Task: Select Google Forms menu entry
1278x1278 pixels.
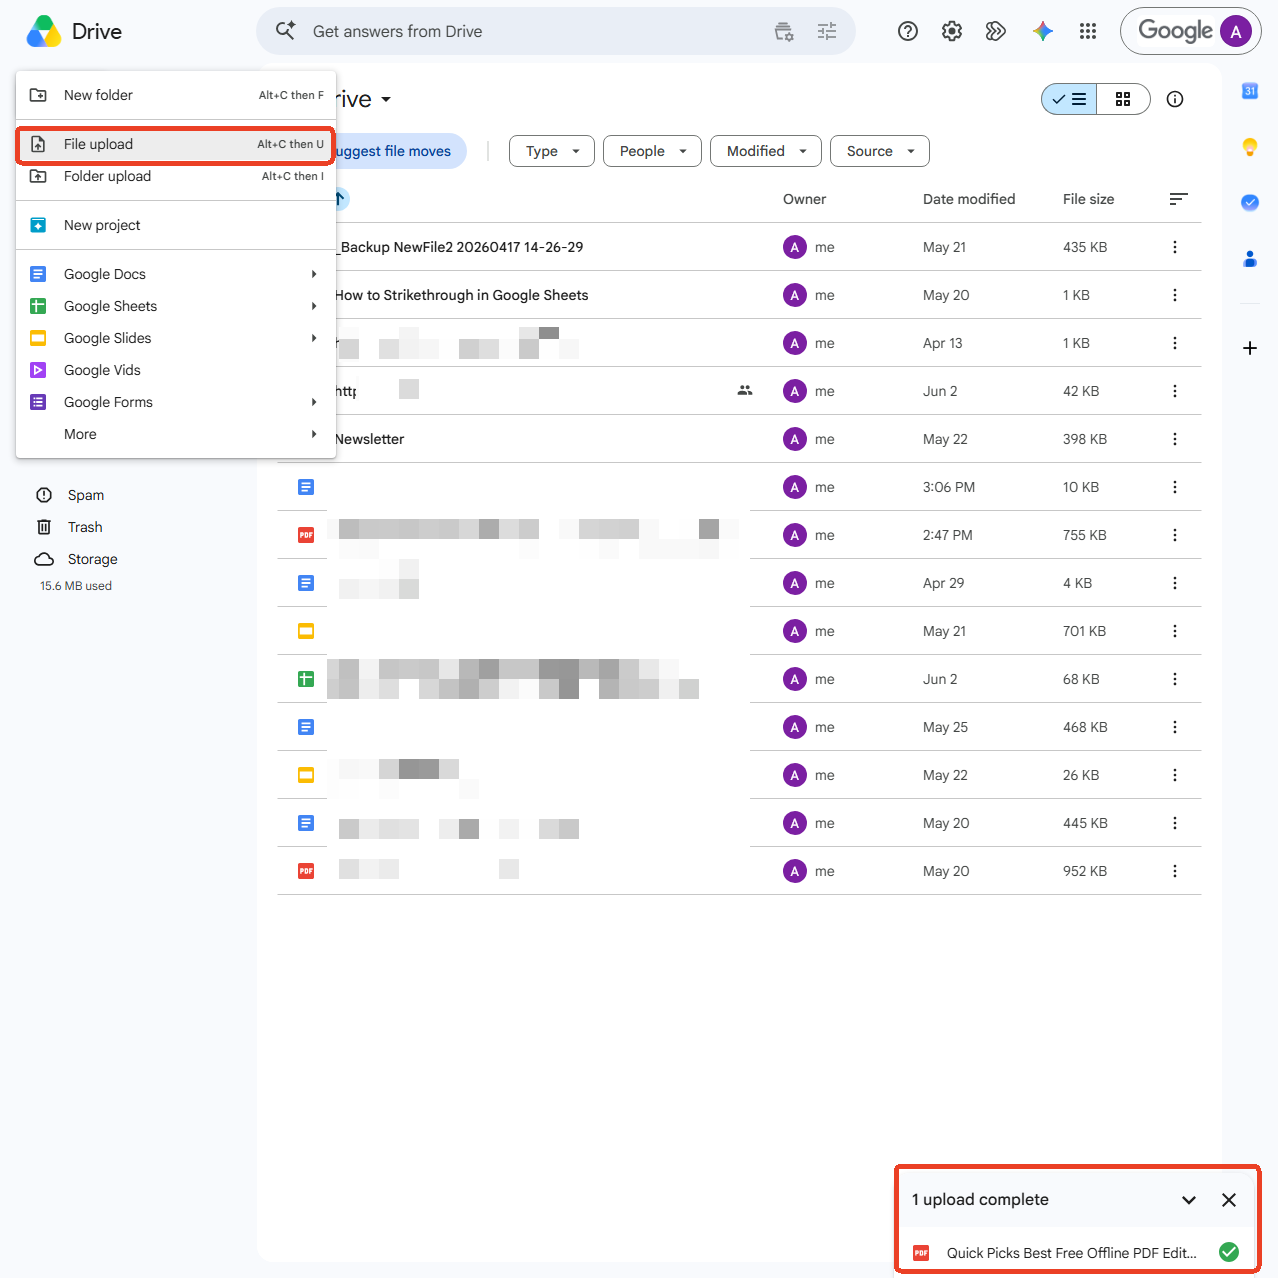Action: 176,402
